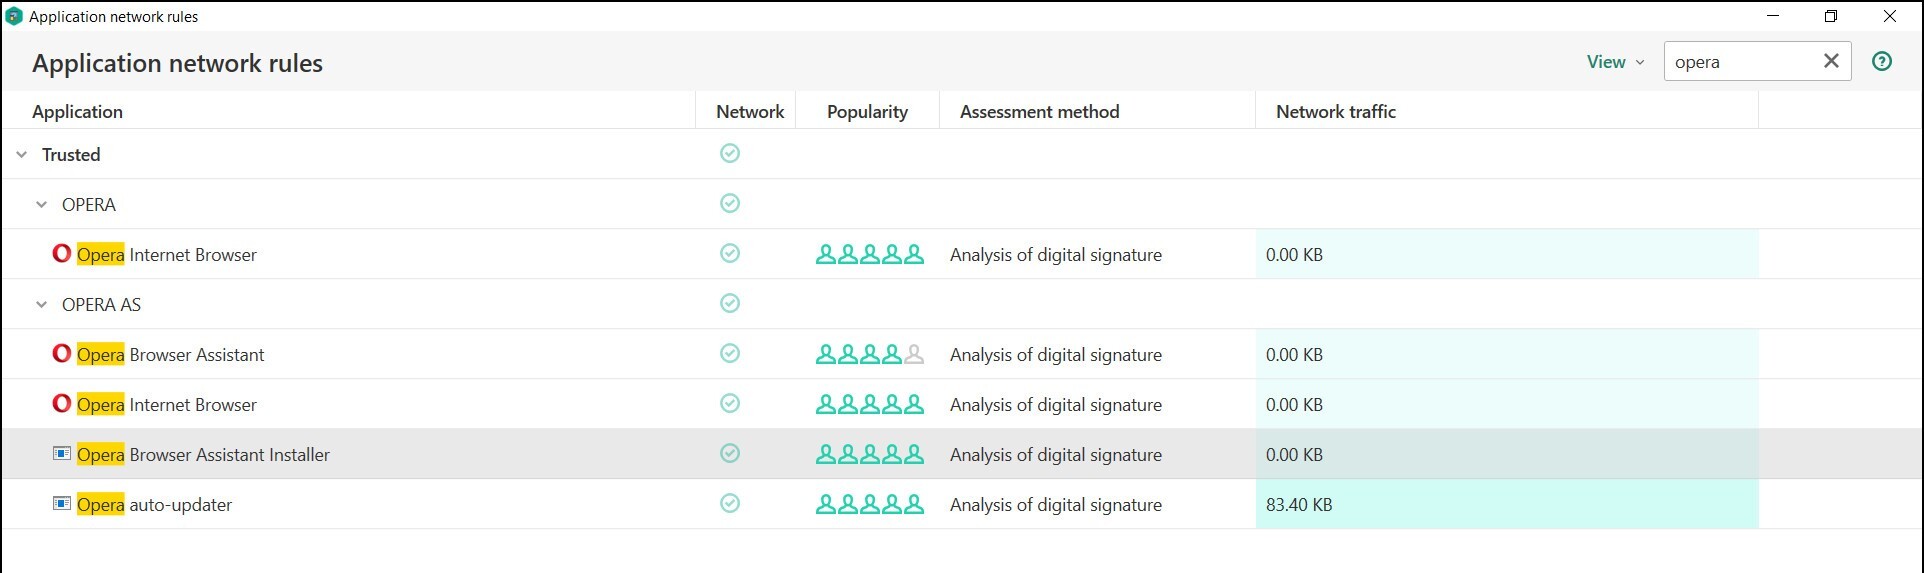Collapse the OPERA AS vendor group
The image size is (1924, 573).
(41, 304)
